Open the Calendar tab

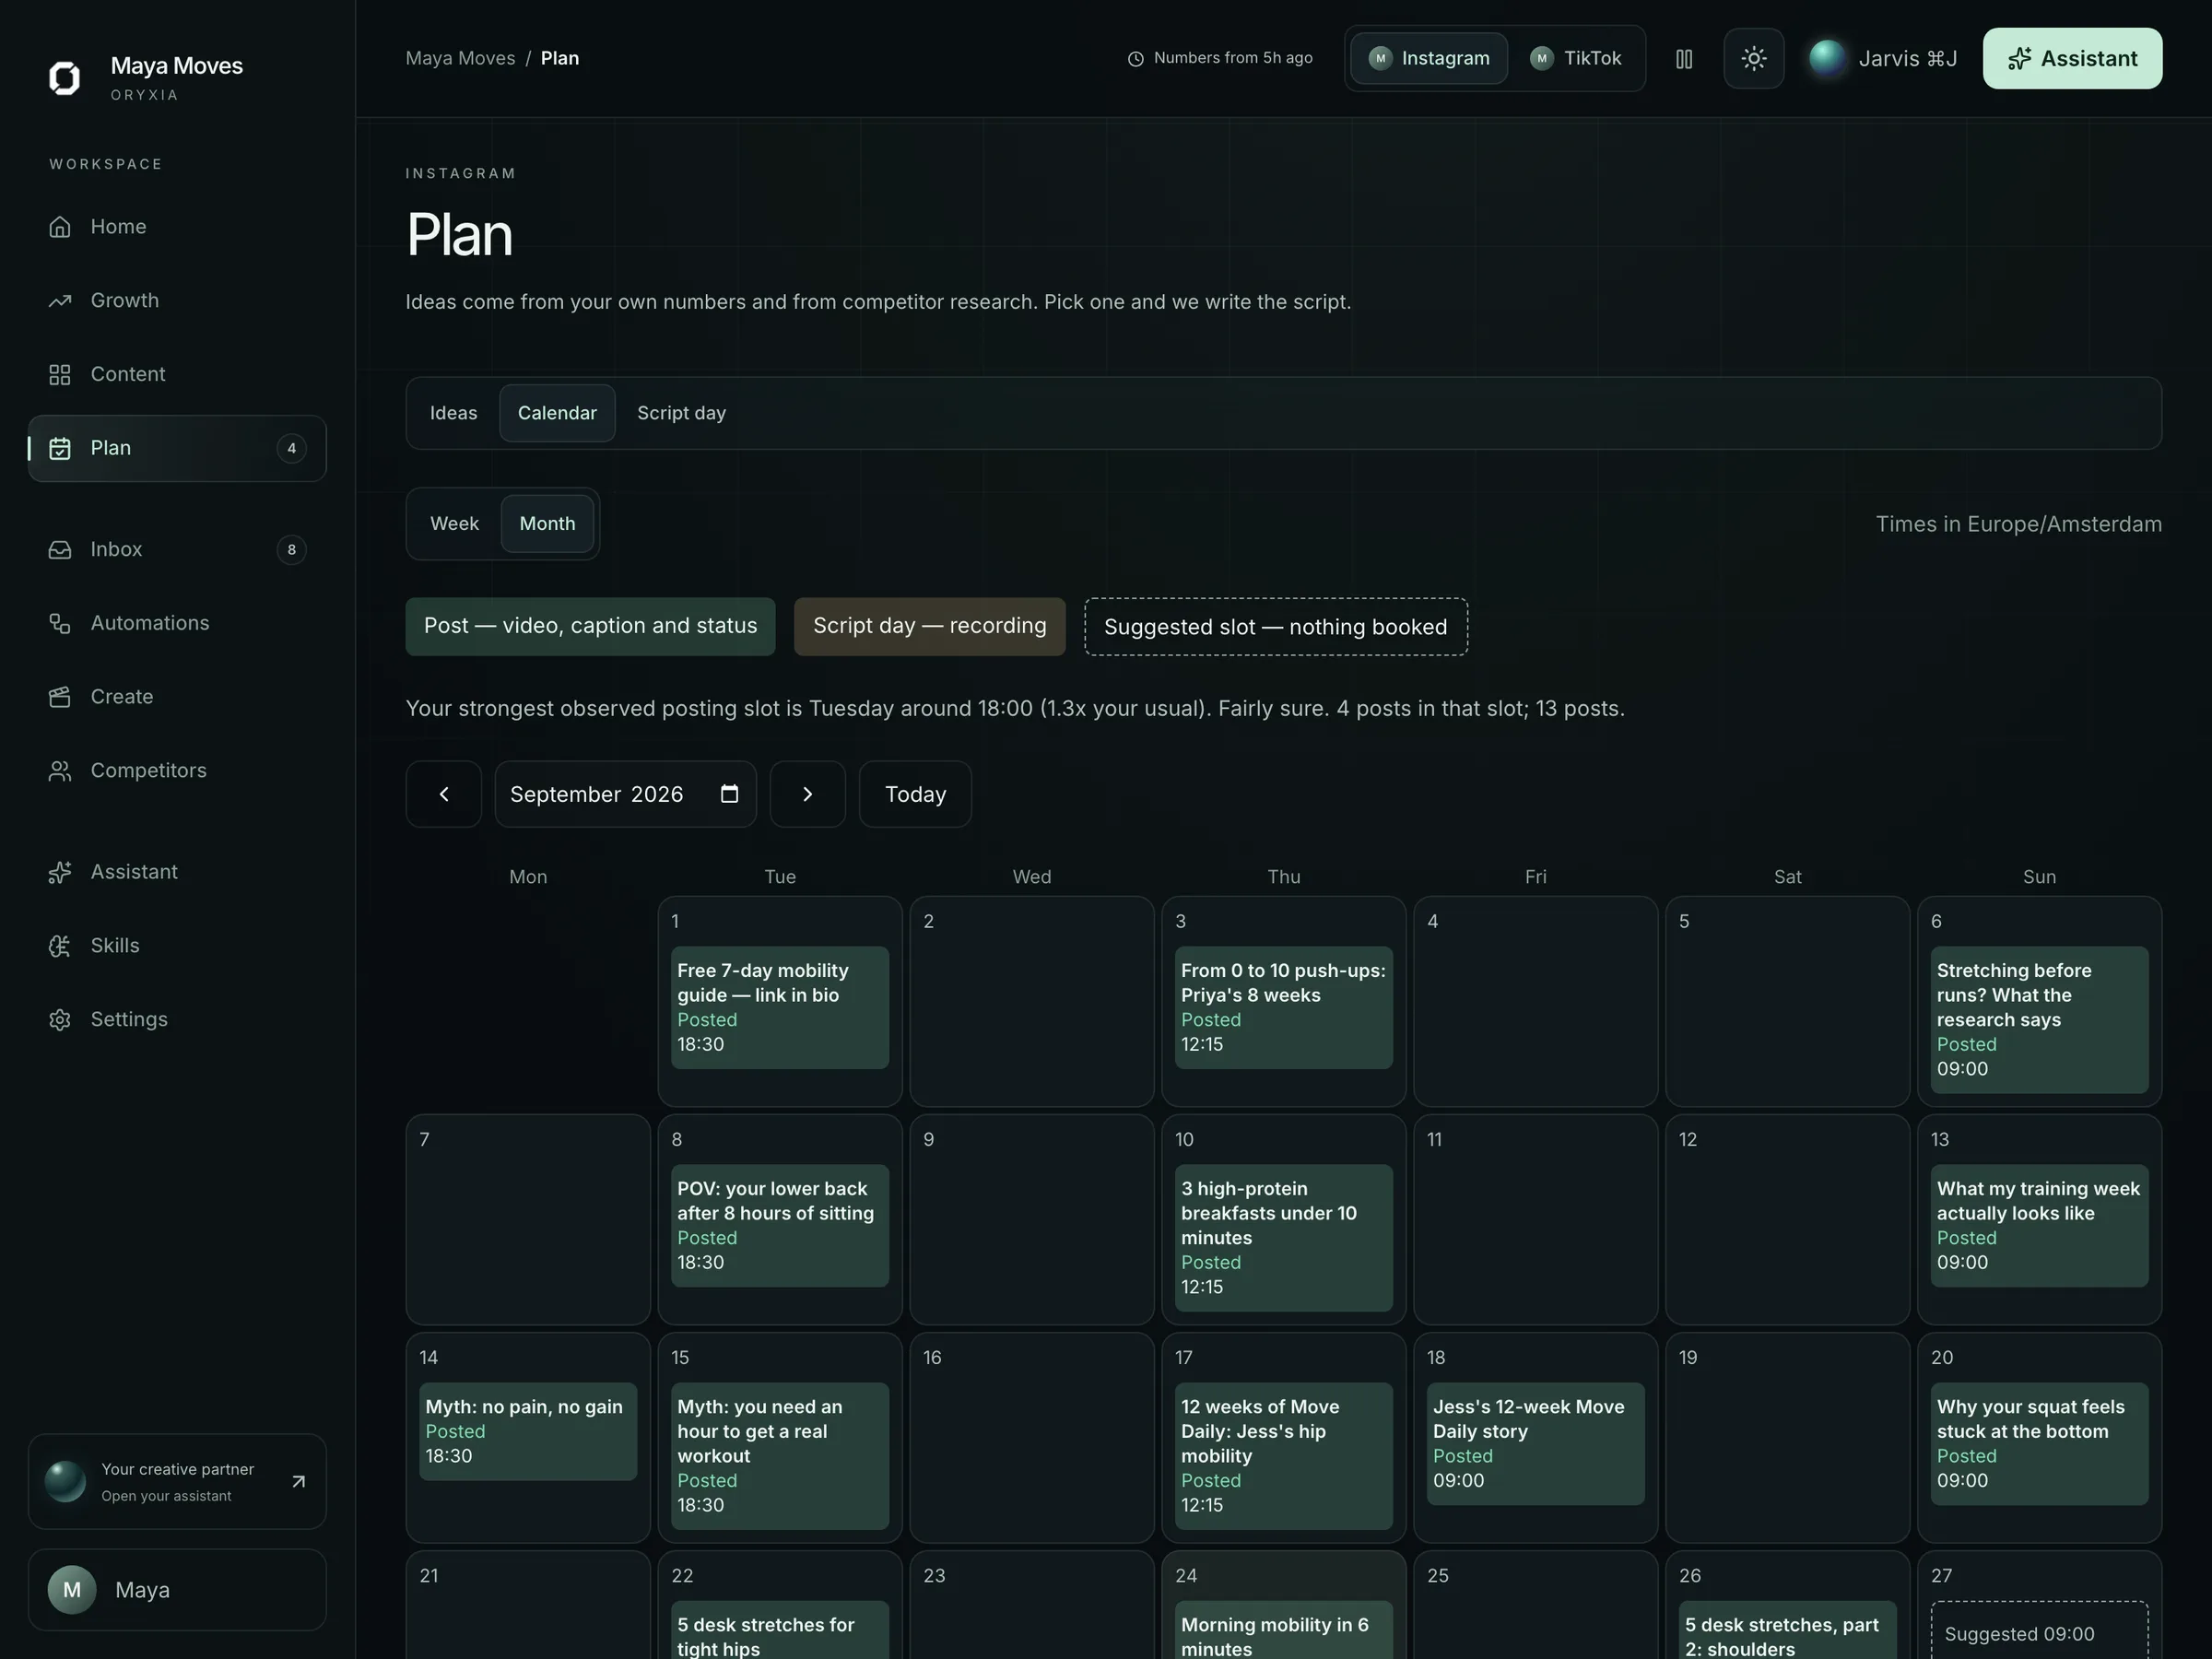coord(557,413)
